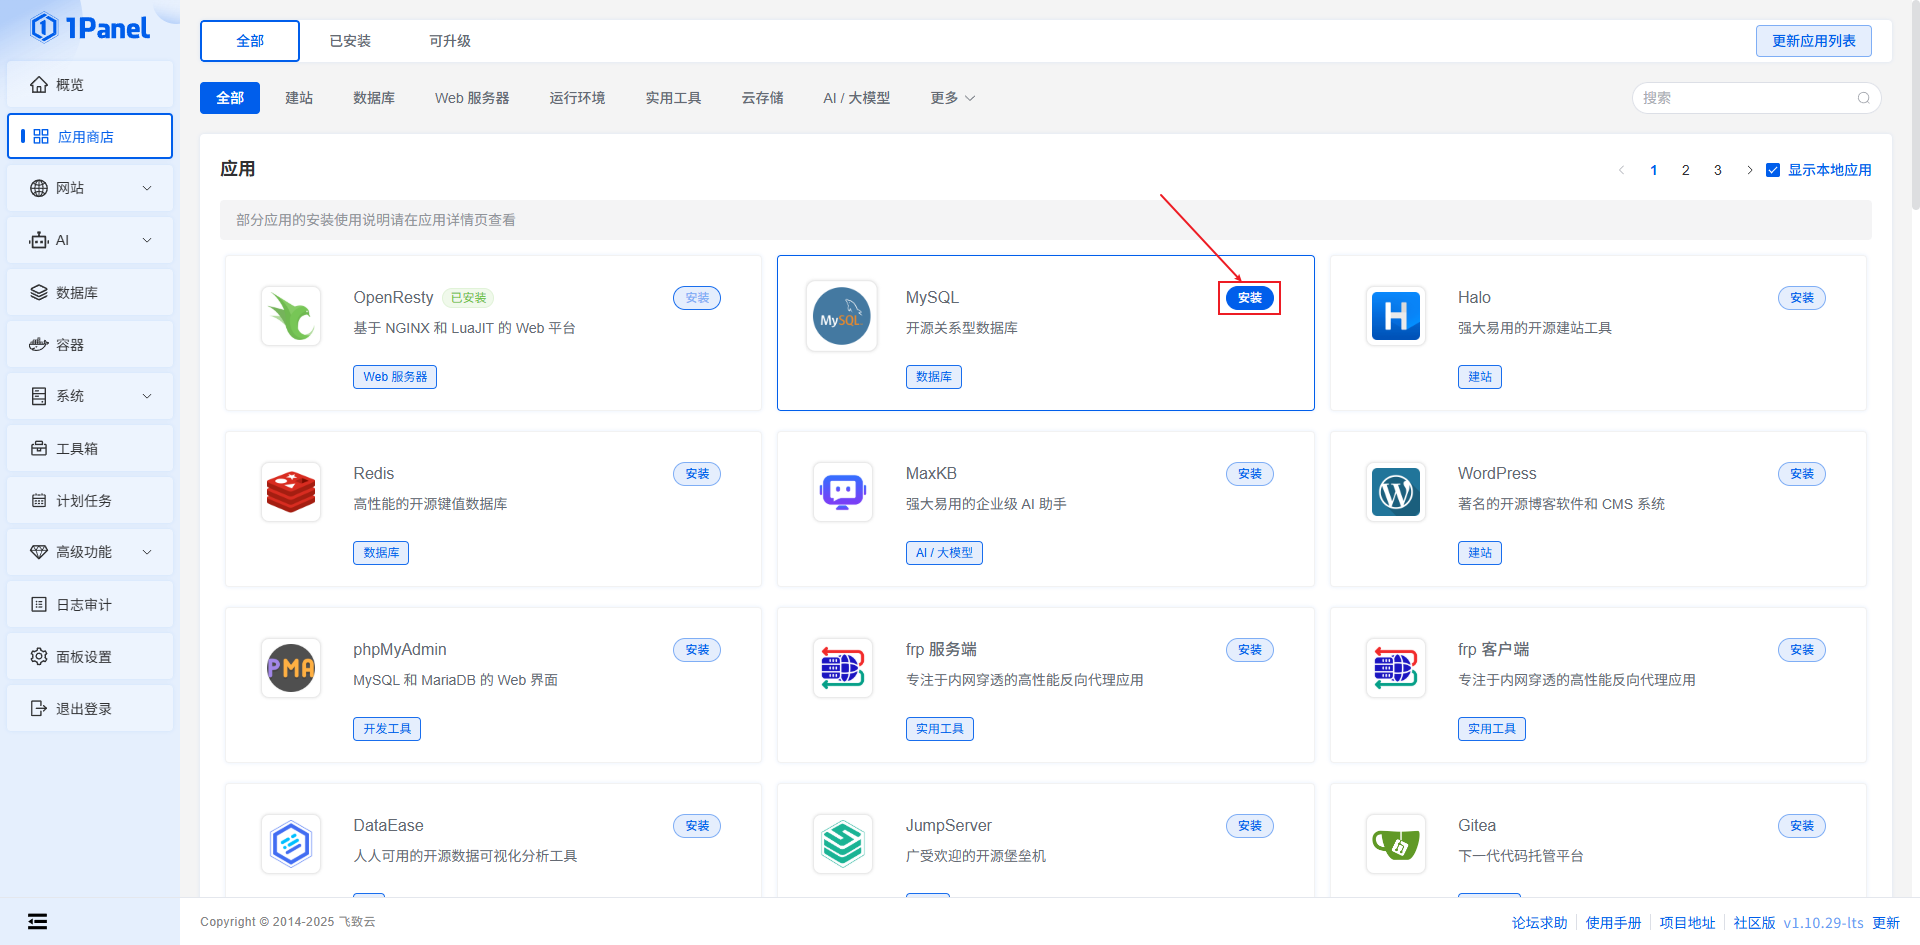Click the Web 服务器 tag on OpenResty
This screenshot has height=945, width=1920.
click(395, 377)
